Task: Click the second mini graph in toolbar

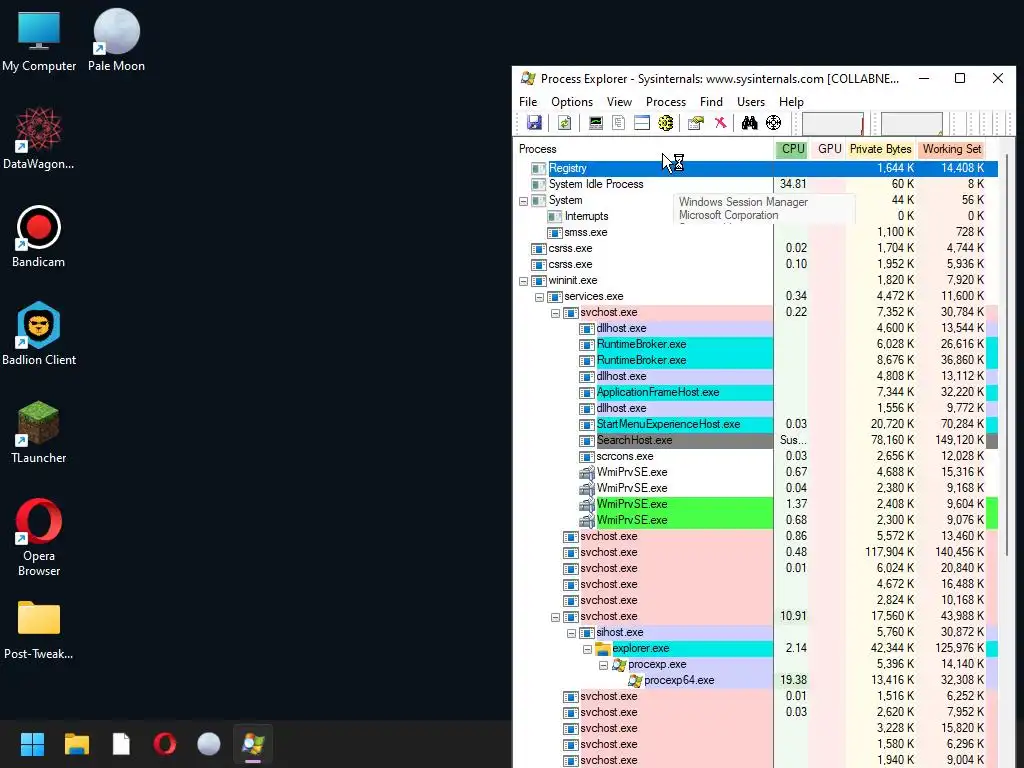Action: [x=912, y=123]
